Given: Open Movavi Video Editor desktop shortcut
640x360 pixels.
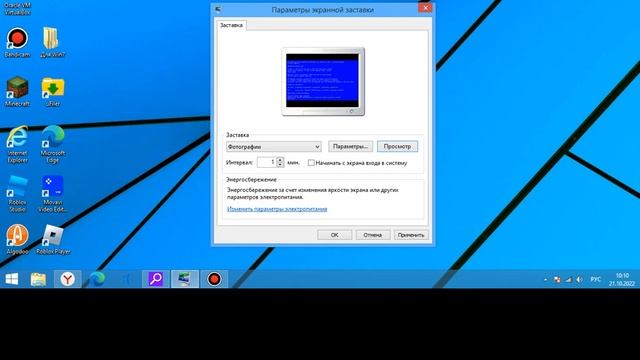Looking at the screenshot, I should pos(53,194).
